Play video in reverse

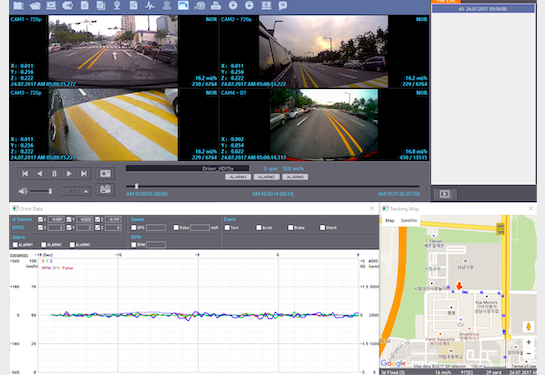(40, 173)
